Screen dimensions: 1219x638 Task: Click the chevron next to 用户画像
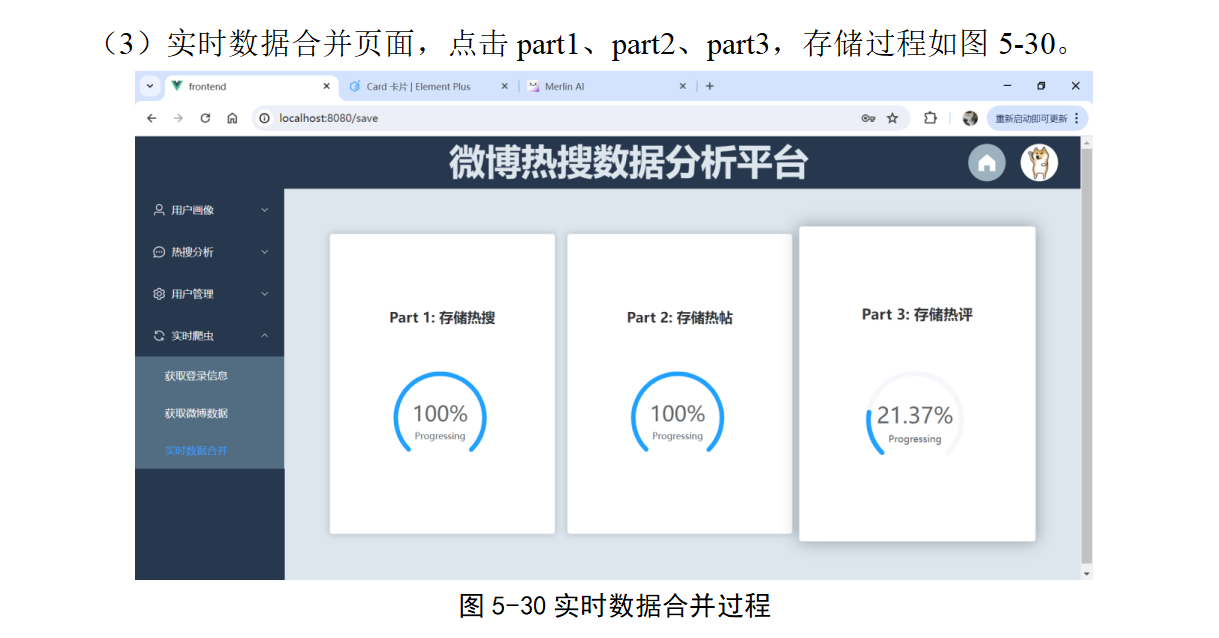(x=265, y=210)
